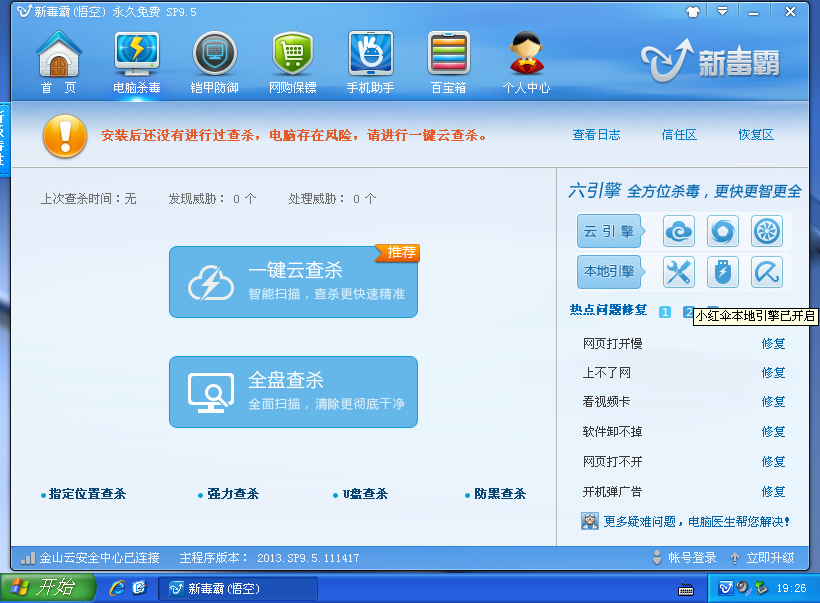This screenshot has height=603, width=820.
Task: Go to the 首页 home icon
Action: (59, 62)
